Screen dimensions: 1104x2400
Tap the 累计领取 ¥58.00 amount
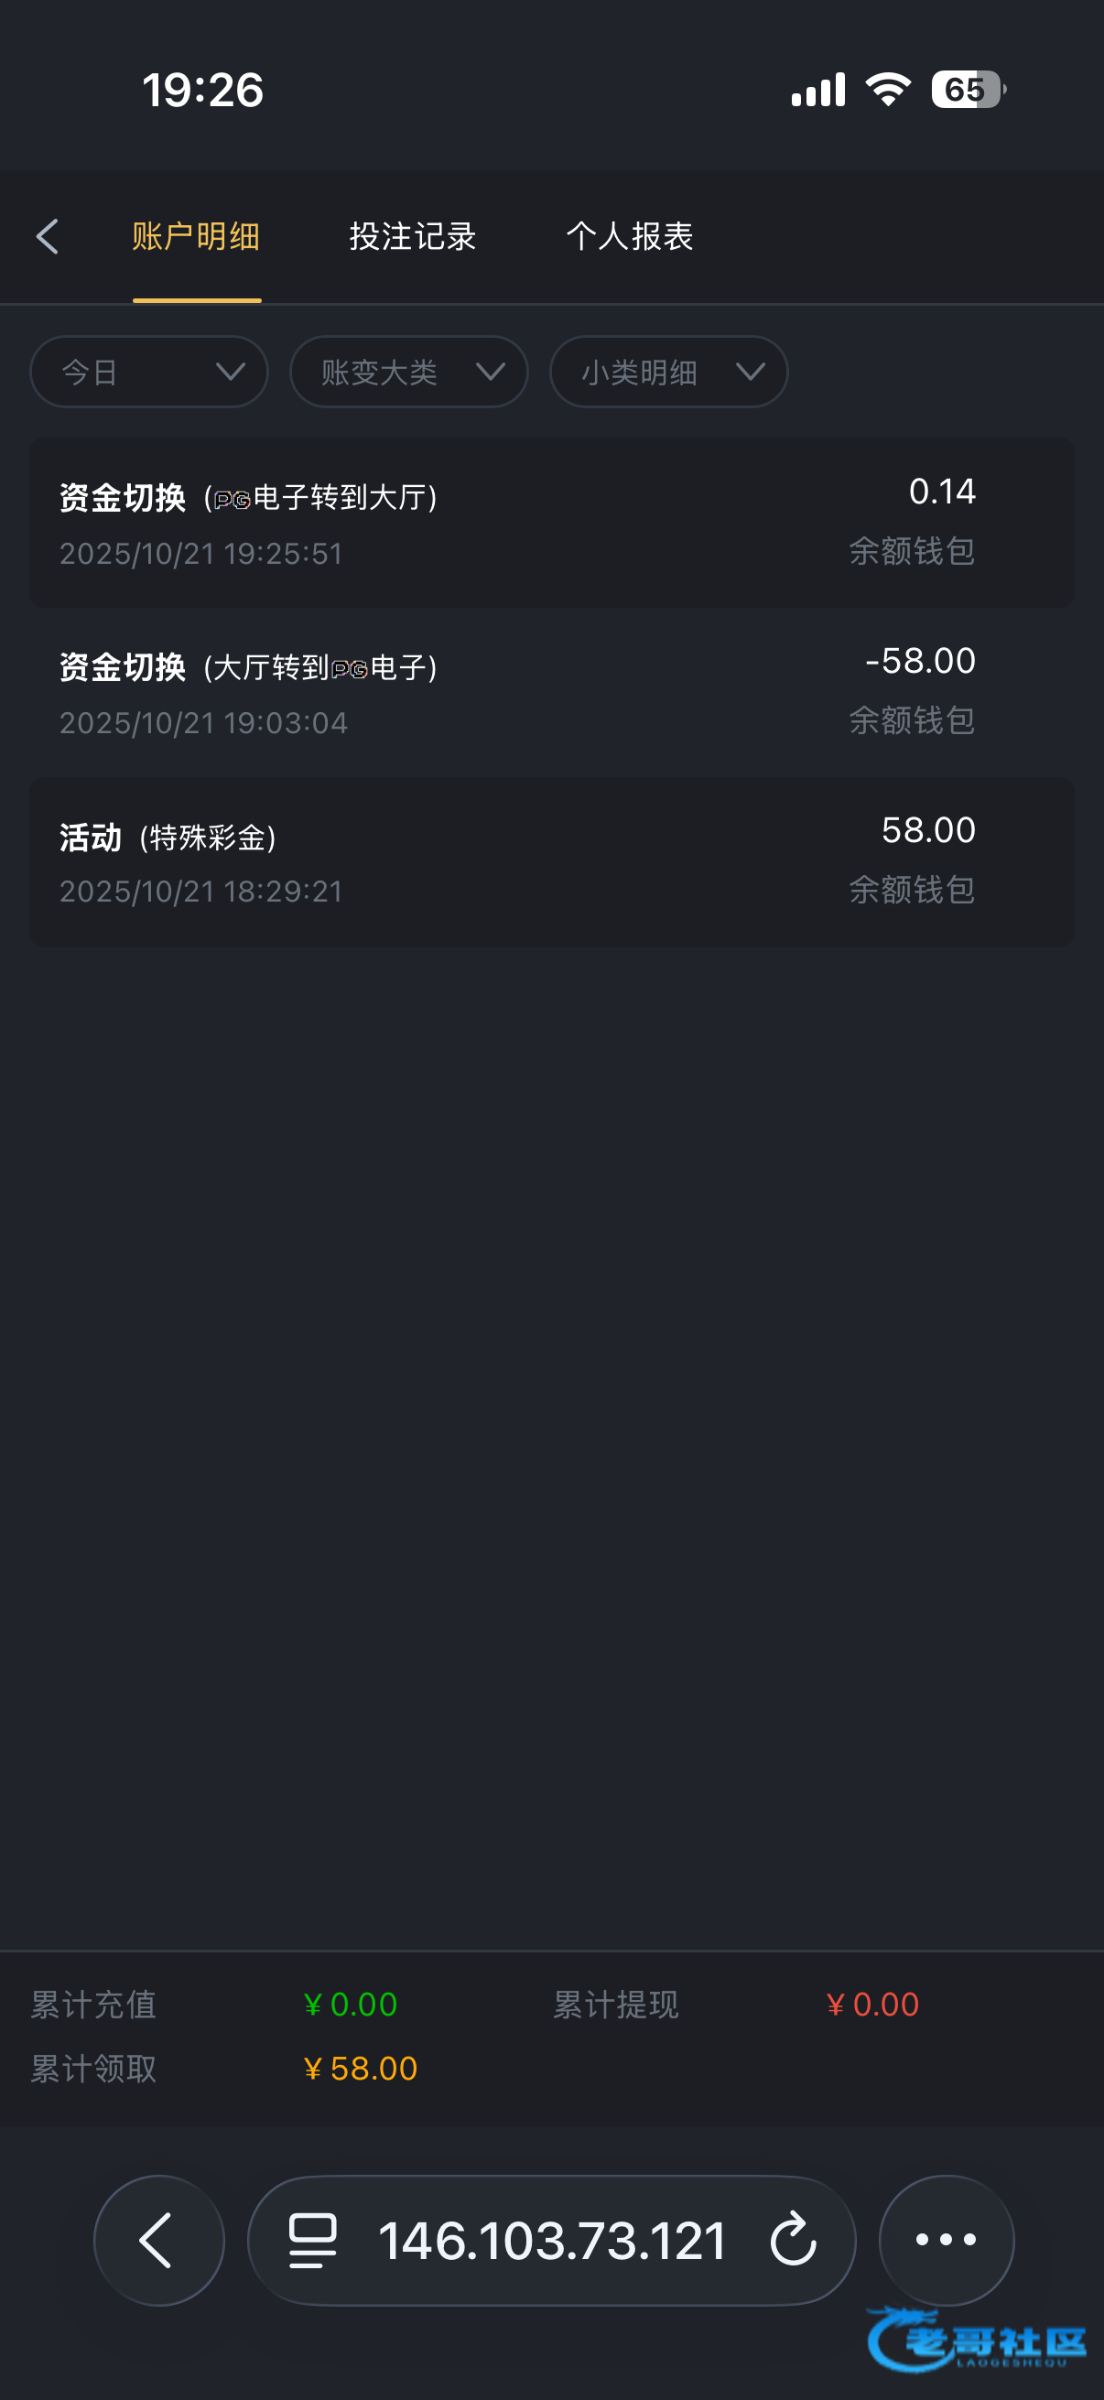coord(361,2068)
